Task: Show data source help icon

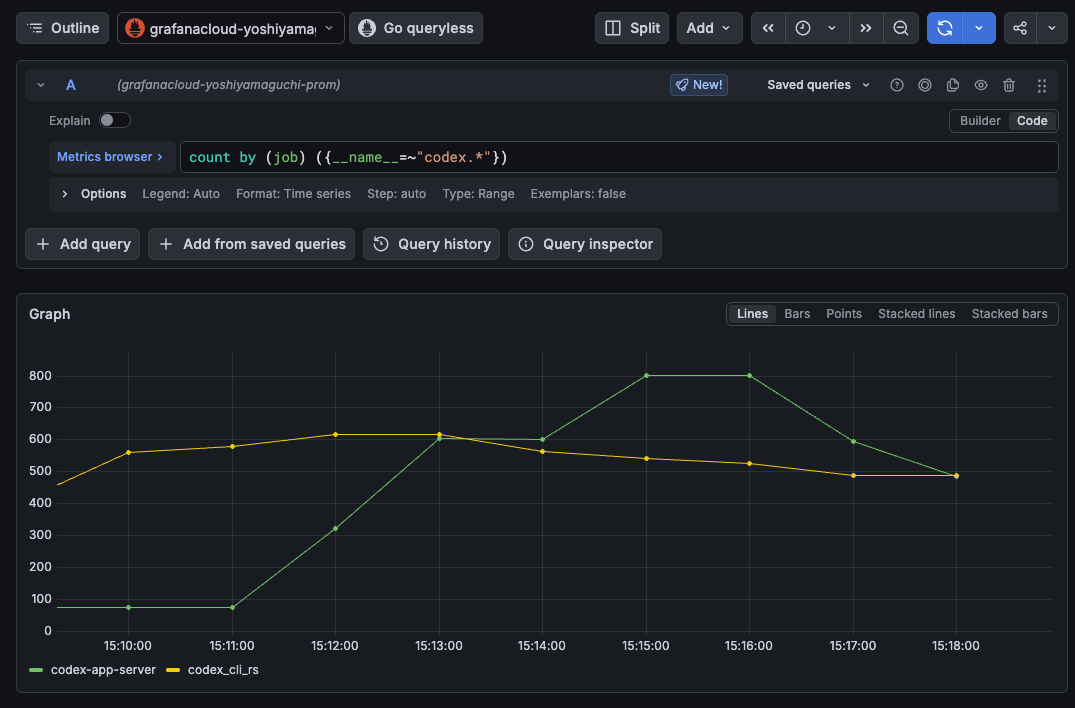Action: point(897,85)
